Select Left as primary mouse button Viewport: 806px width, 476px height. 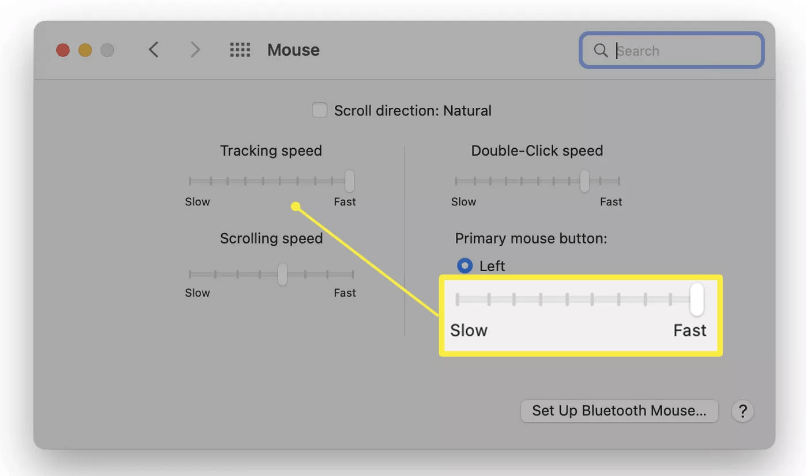click(465, 266)
